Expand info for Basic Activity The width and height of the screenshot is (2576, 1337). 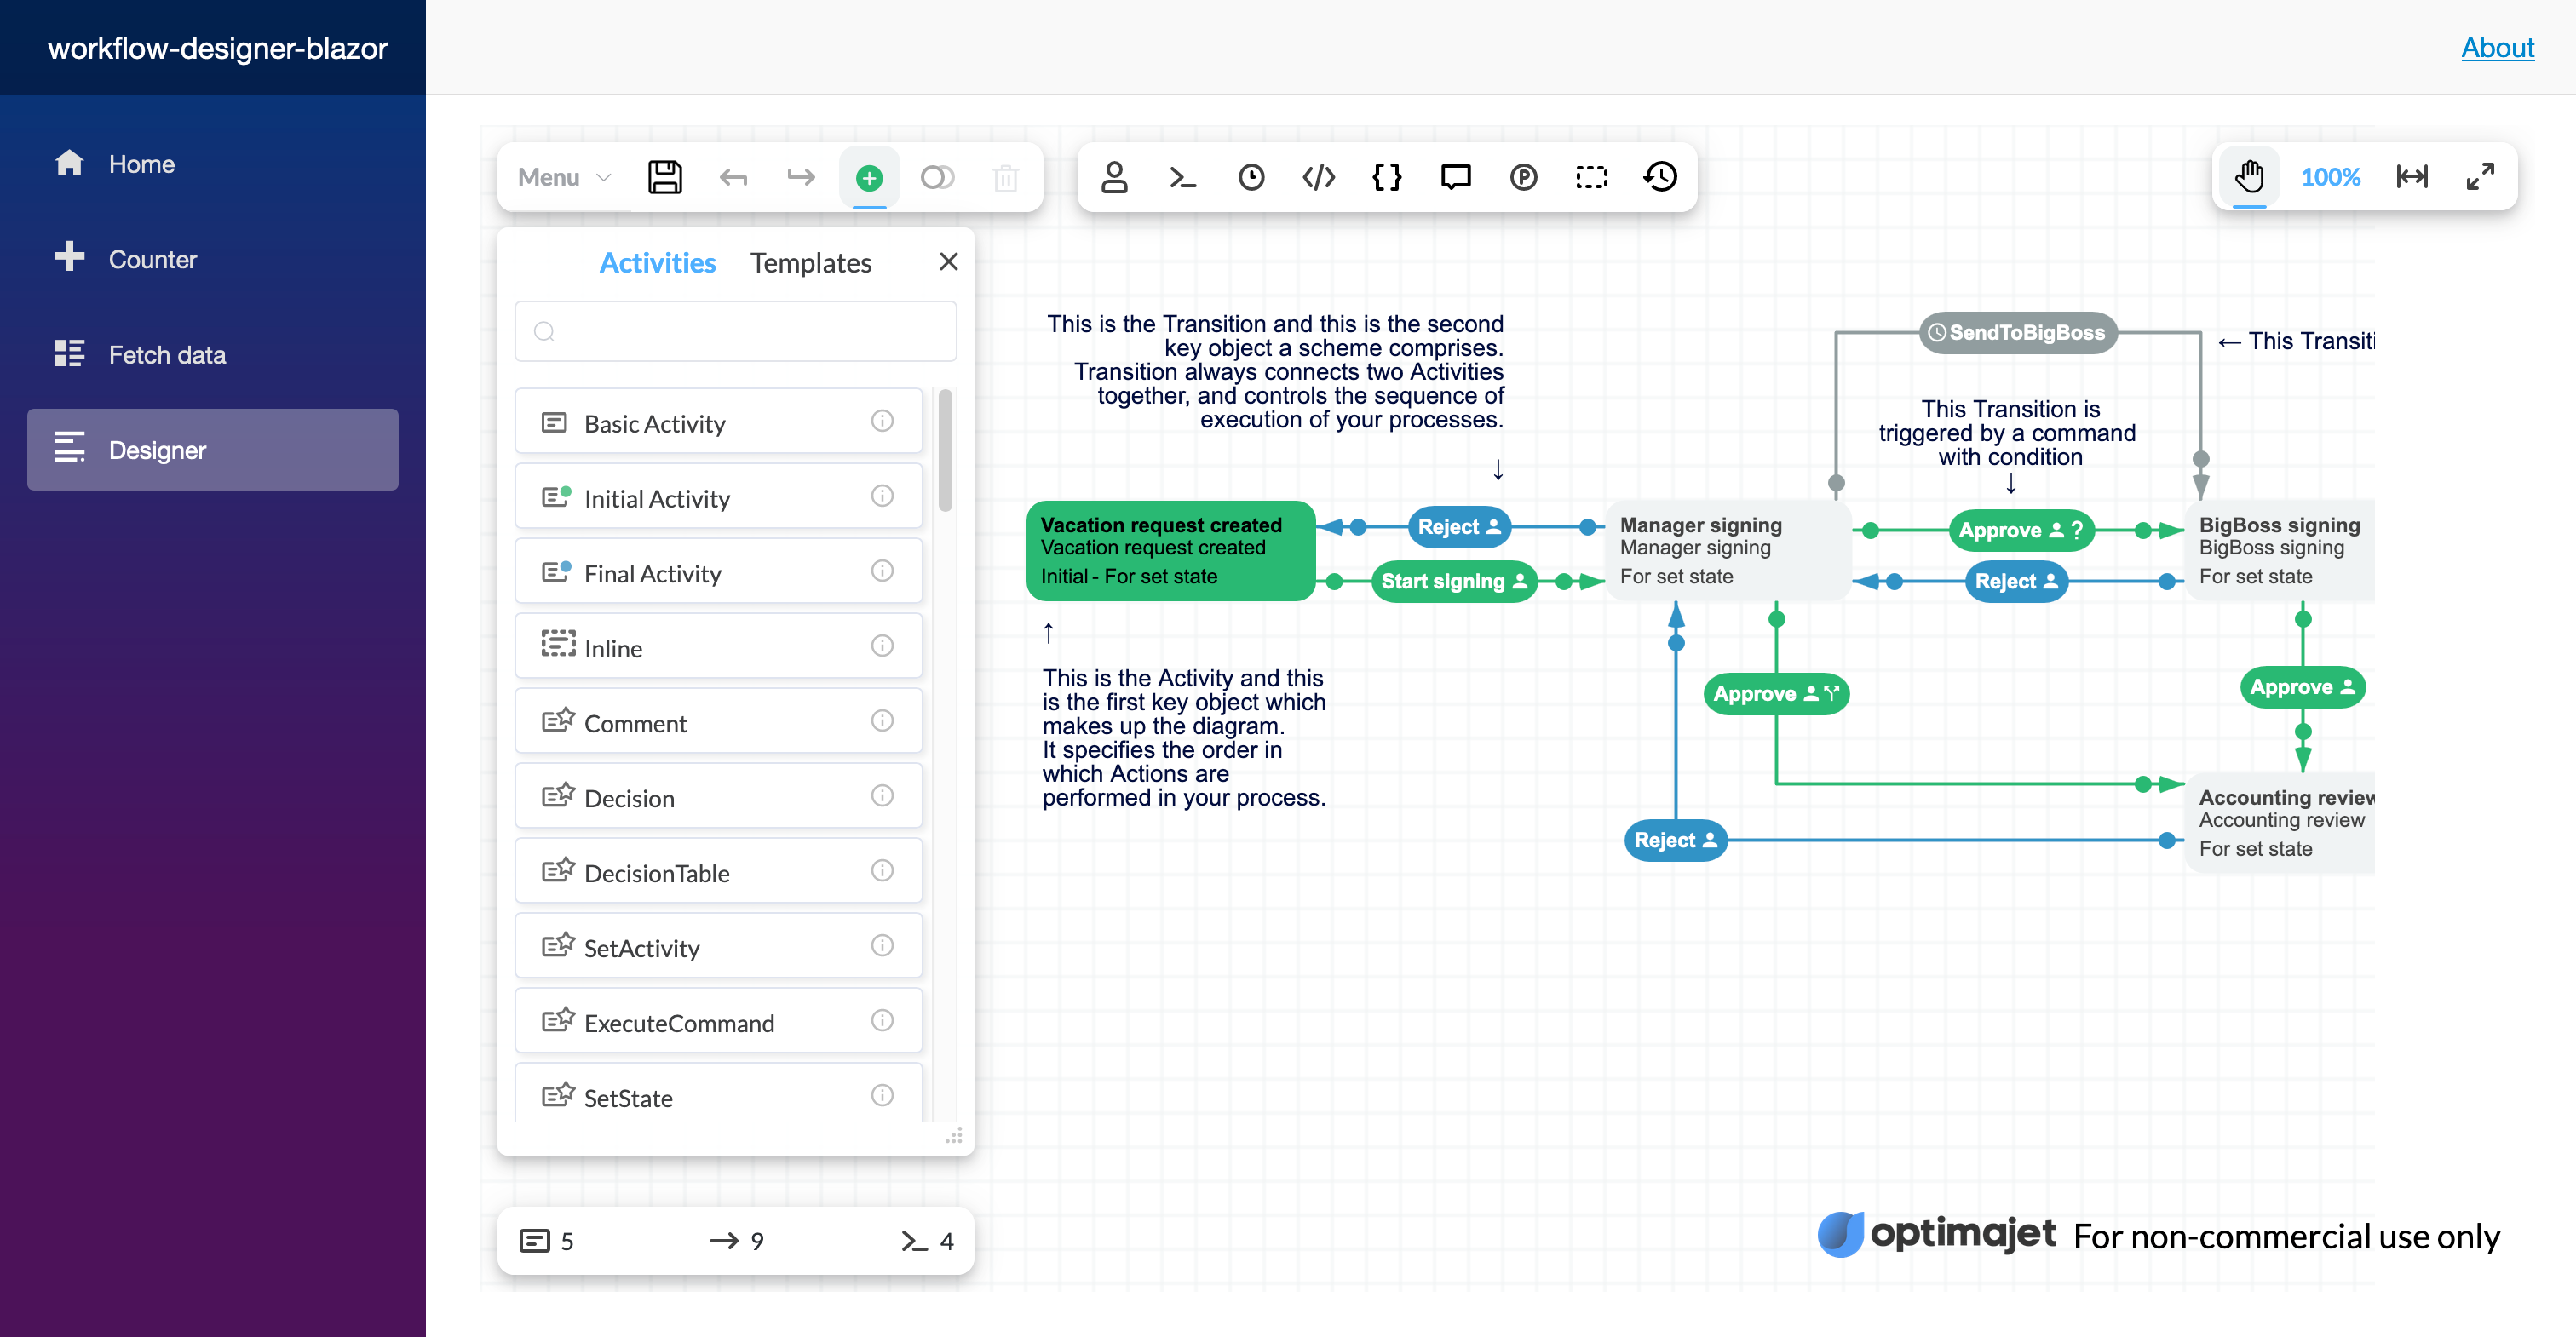pyautogui.click(x=882, y=421)
